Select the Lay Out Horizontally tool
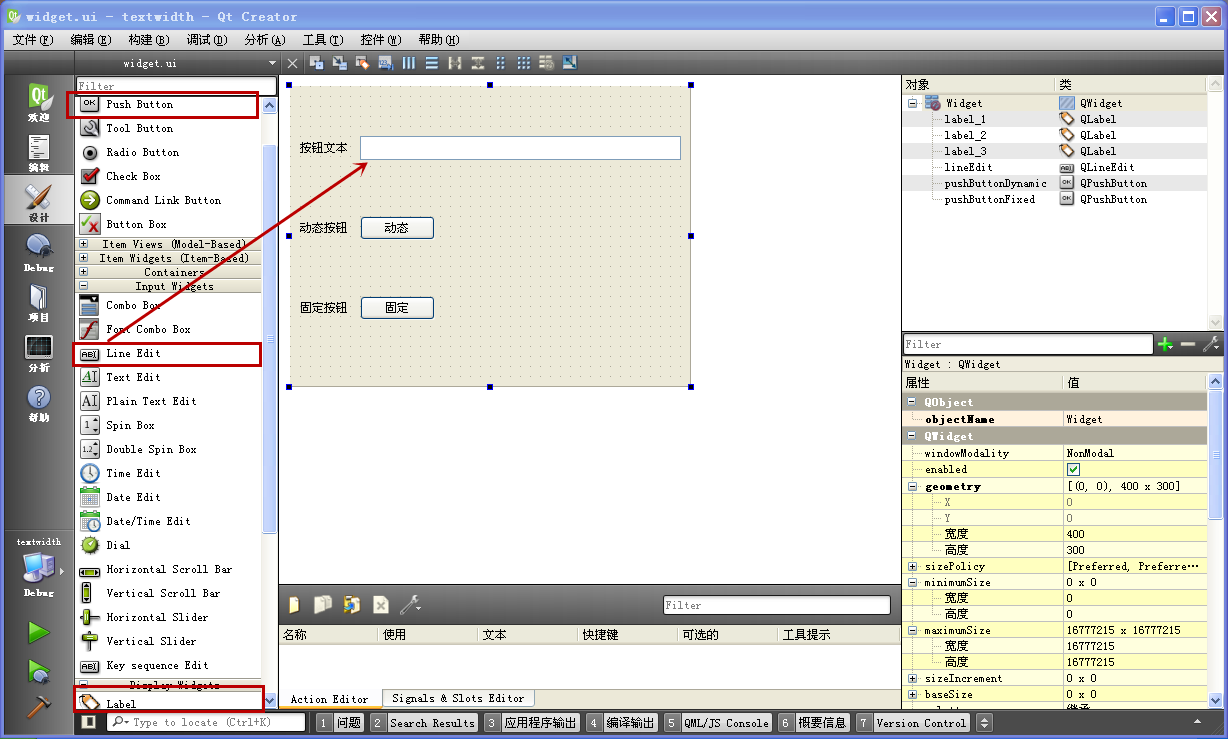The image size is (1228, 739). (408, 62)
